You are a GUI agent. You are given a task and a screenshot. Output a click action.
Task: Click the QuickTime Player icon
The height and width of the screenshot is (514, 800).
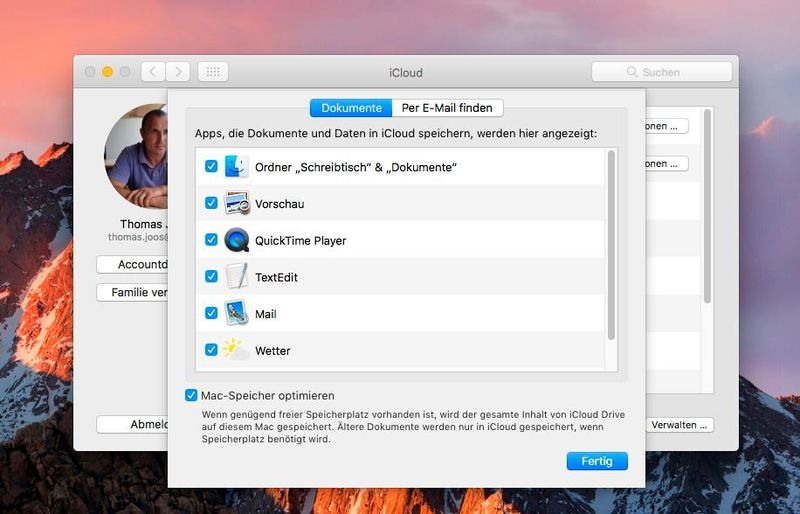click(237, 240)
